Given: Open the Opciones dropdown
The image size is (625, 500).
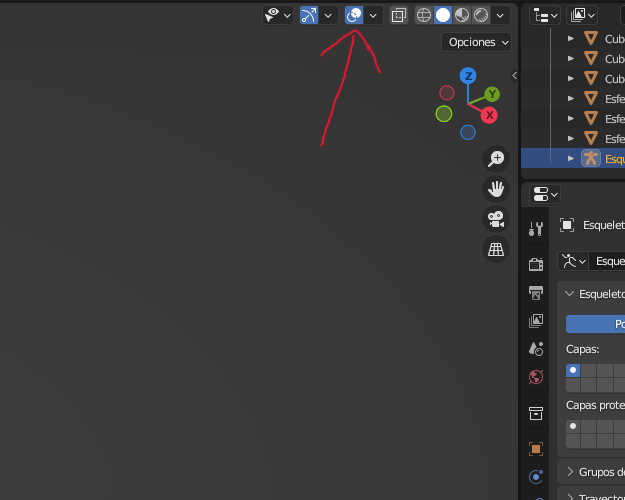Looking at the screenshot, I should pyautogui.click(x=476, y=42).
